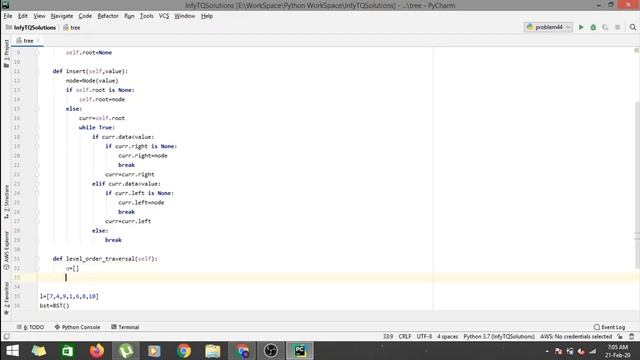The width and height of the screenshot is (640, 360).
Task: Open the VCS menu
Action: point(164,16)
